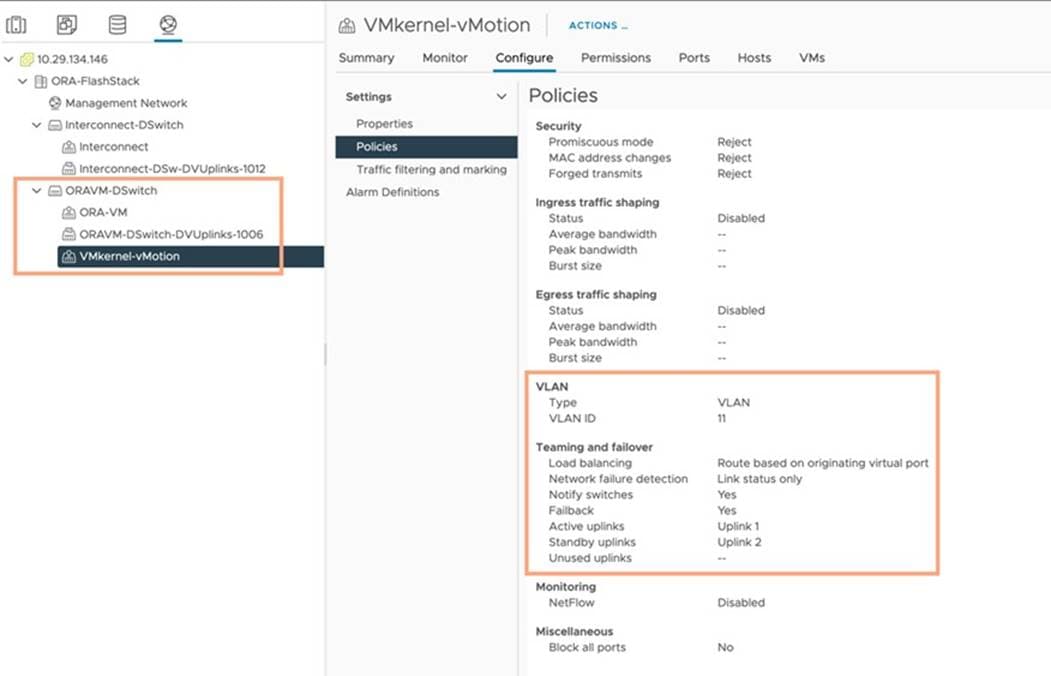
Task: Click the 'Teaming and failover' section heading
Action: 594,448
